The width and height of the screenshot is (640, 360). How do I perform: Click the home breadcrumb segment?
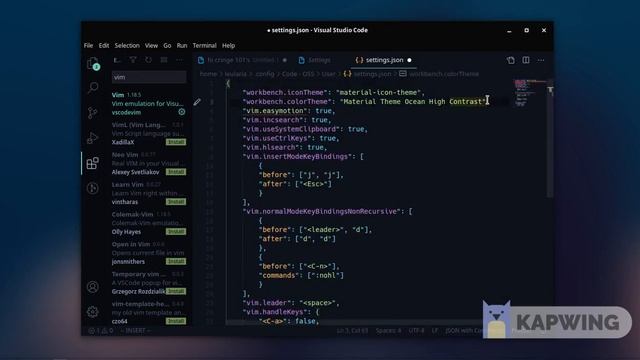[208, 74]
